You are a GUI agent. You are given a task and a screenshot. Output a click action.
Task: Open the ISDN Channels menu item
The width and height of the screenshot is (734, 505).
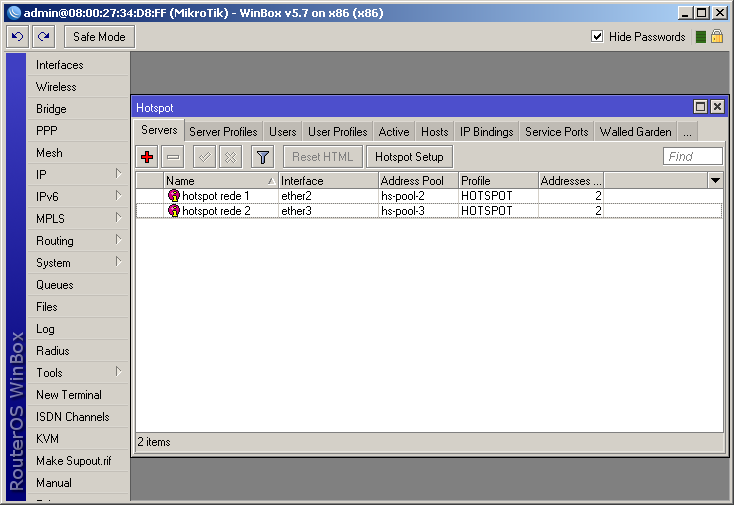click(78, 417)
